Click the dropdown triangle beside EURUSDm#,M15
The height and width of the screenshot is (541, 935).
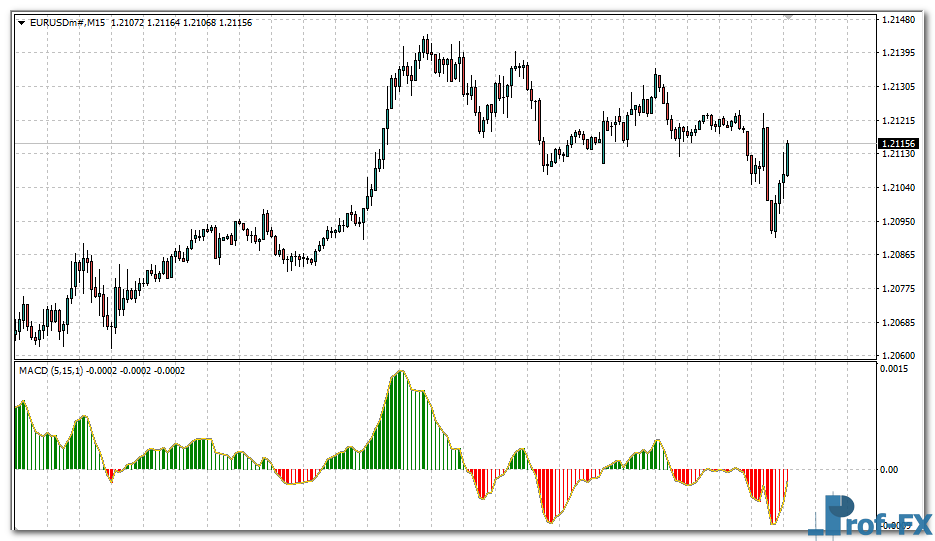coord(21,22)
